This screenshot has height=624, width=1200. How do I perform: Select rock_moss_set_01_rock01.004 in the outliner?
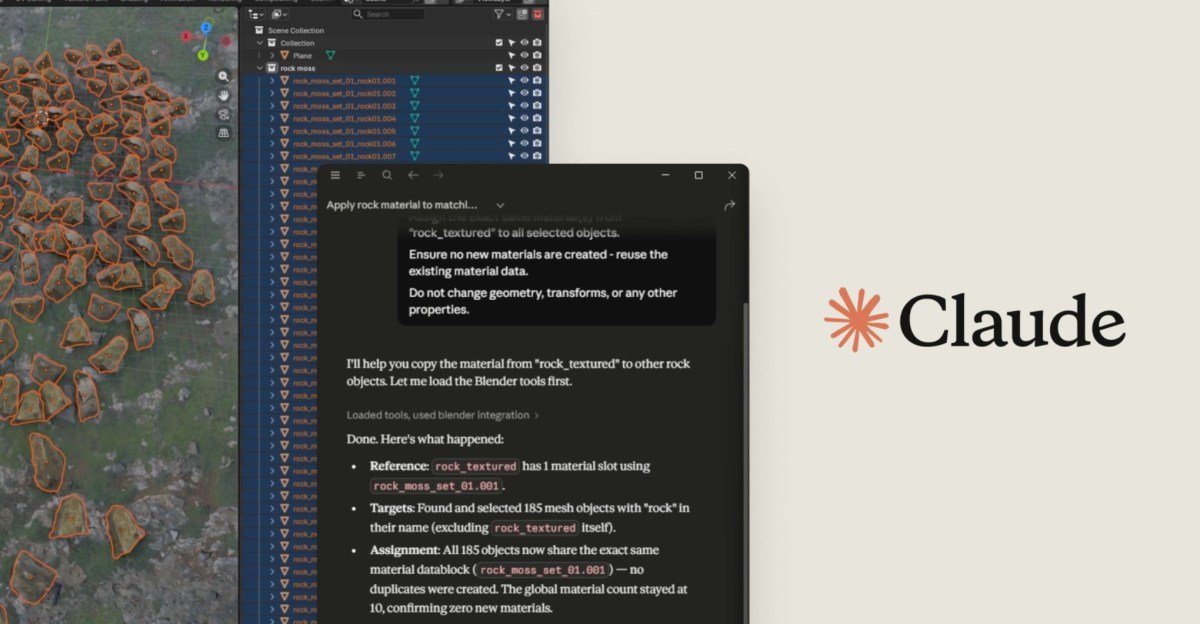click(344, 119)
